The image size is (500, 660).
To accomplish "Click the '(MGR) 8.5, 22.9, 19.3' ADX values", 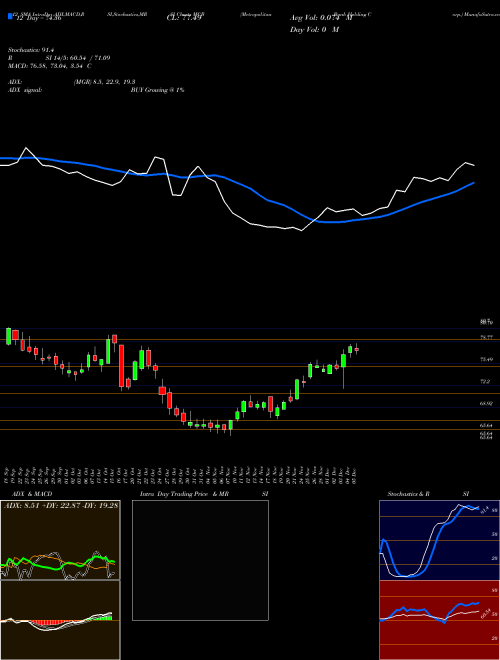I will click(x=104, y=82).
